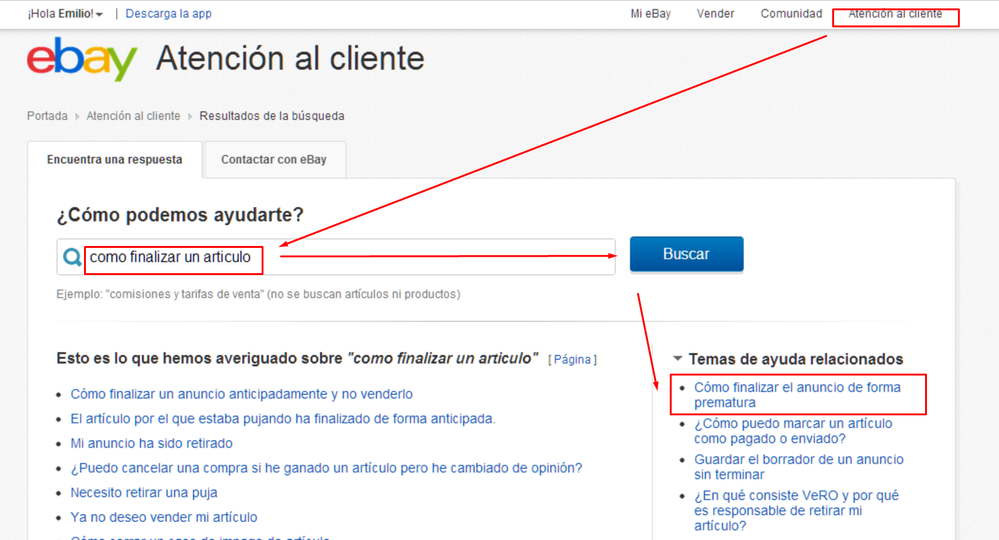Viewport: 999px width, 540px height.
Task: Open Atención al cliente in top navigation
Action: (895, 13)
